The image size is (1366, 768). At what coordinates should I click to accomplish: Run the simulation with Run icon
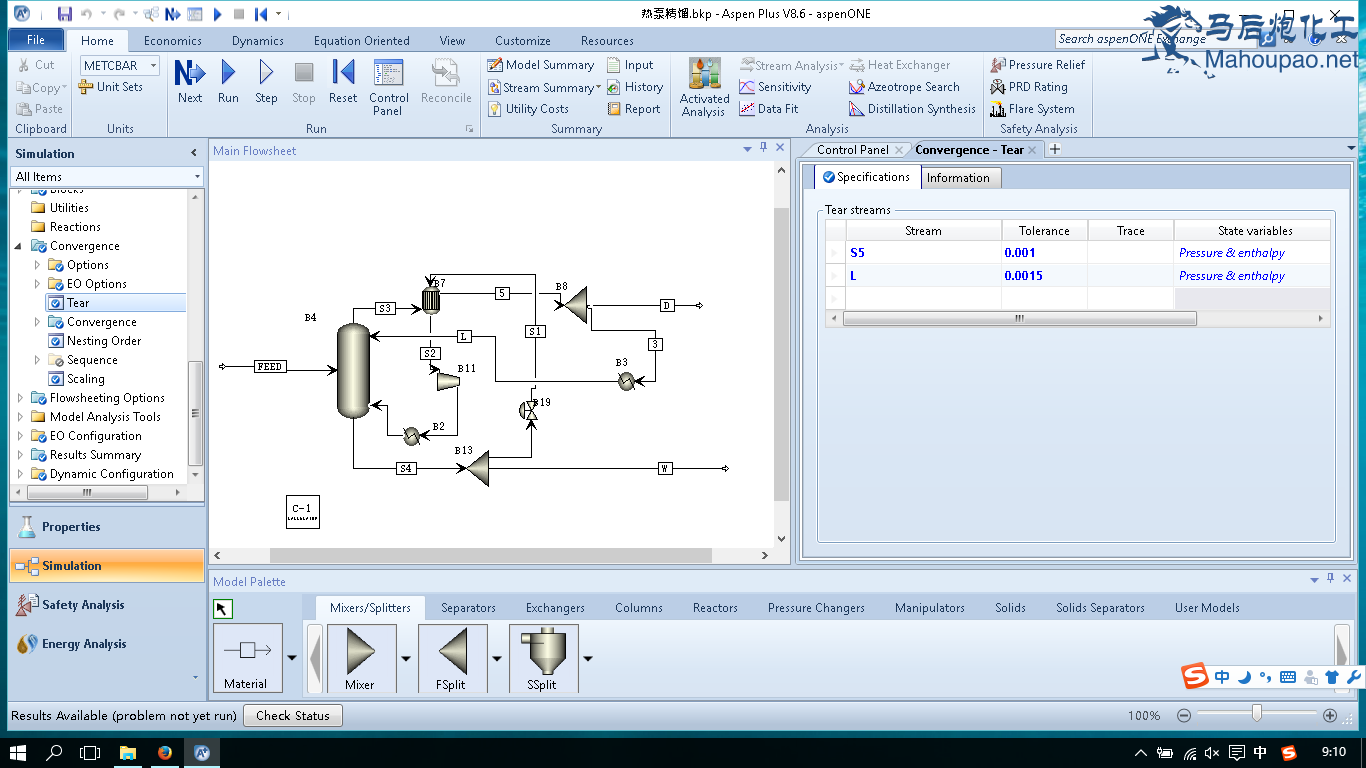pyautogui.click(x=228, y=81)
